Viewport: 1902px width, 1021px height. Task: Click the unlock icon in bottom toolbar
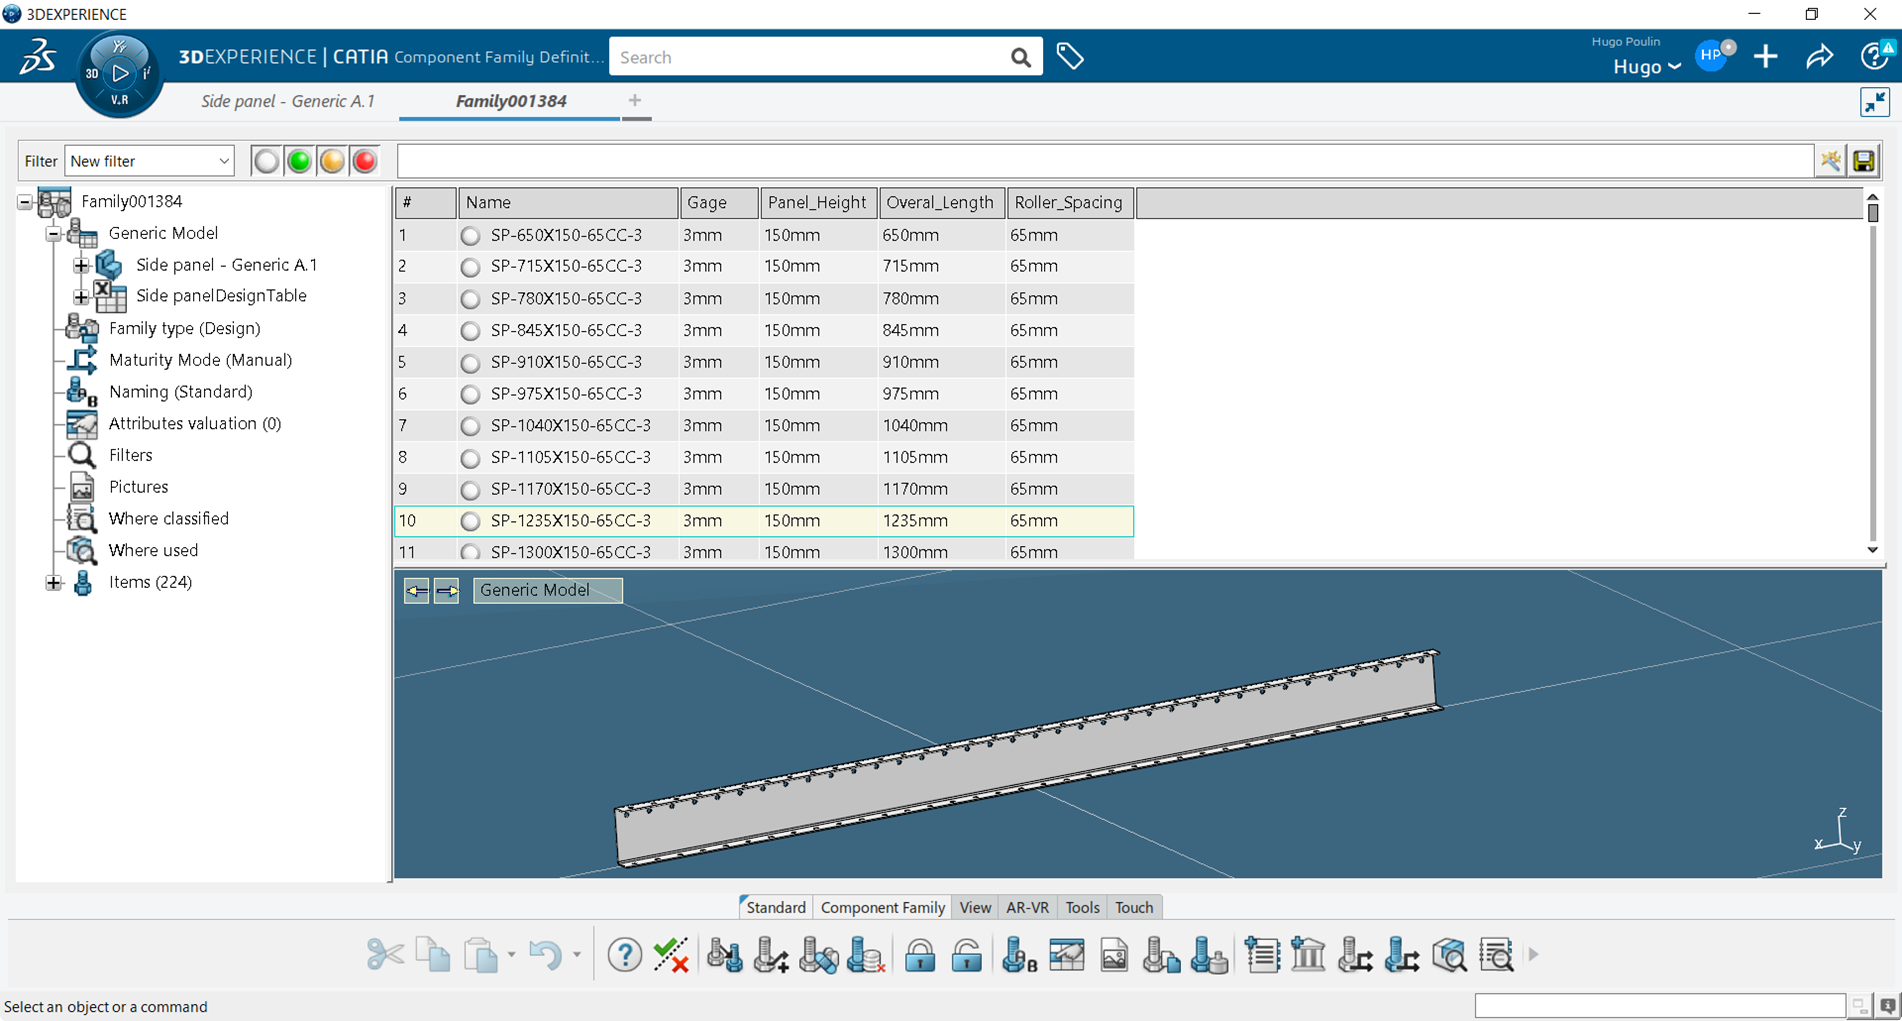(966, 956)
